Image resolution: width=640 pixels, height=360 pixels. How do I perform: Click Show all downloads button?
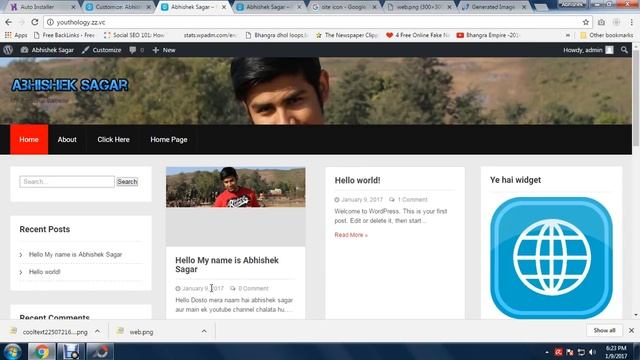click(604, 330)
